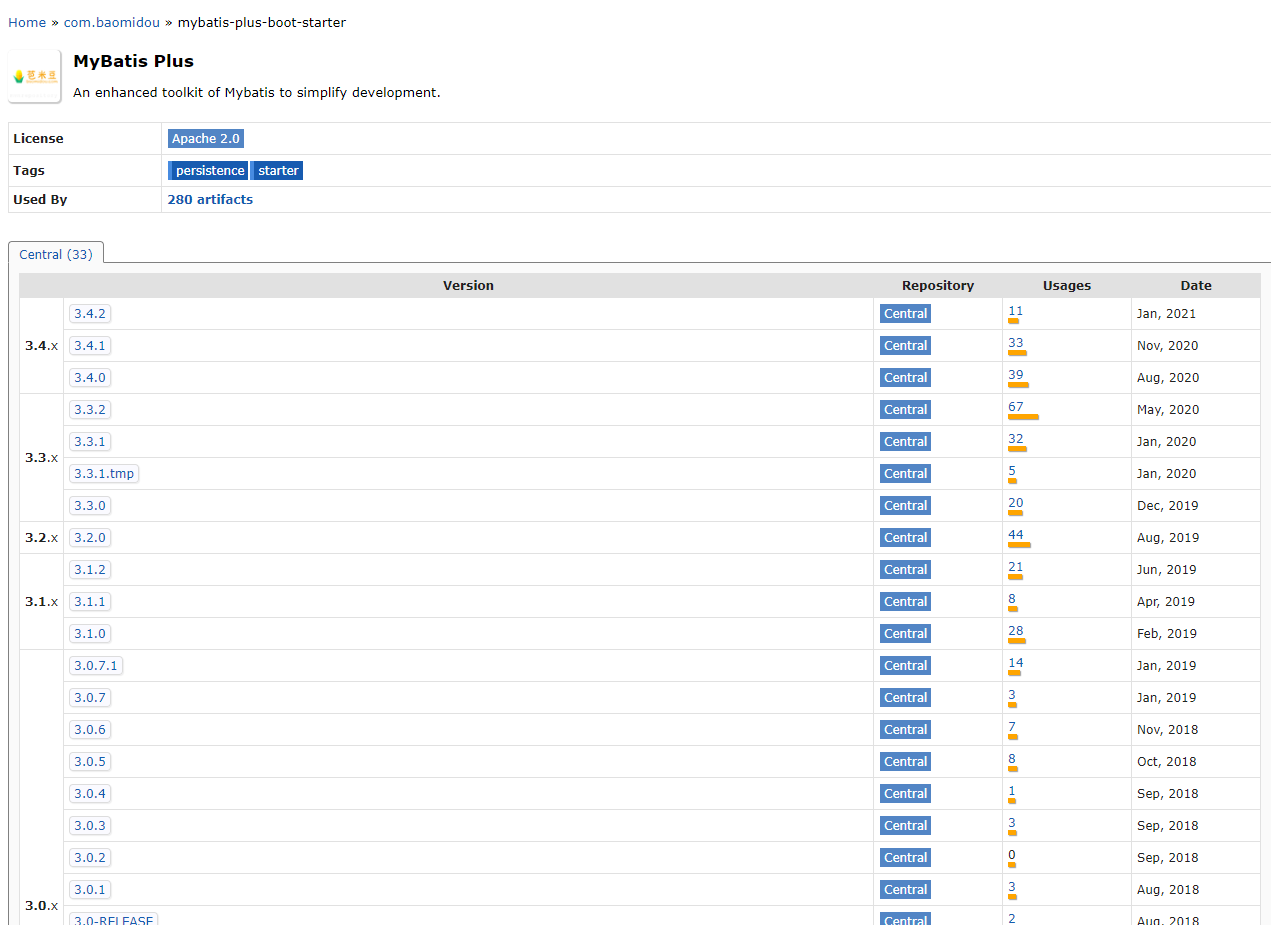Click the Central repository badge for 3.4.1
The image size is (1271, 925).
pyautogui.click(x=904, y=345)
